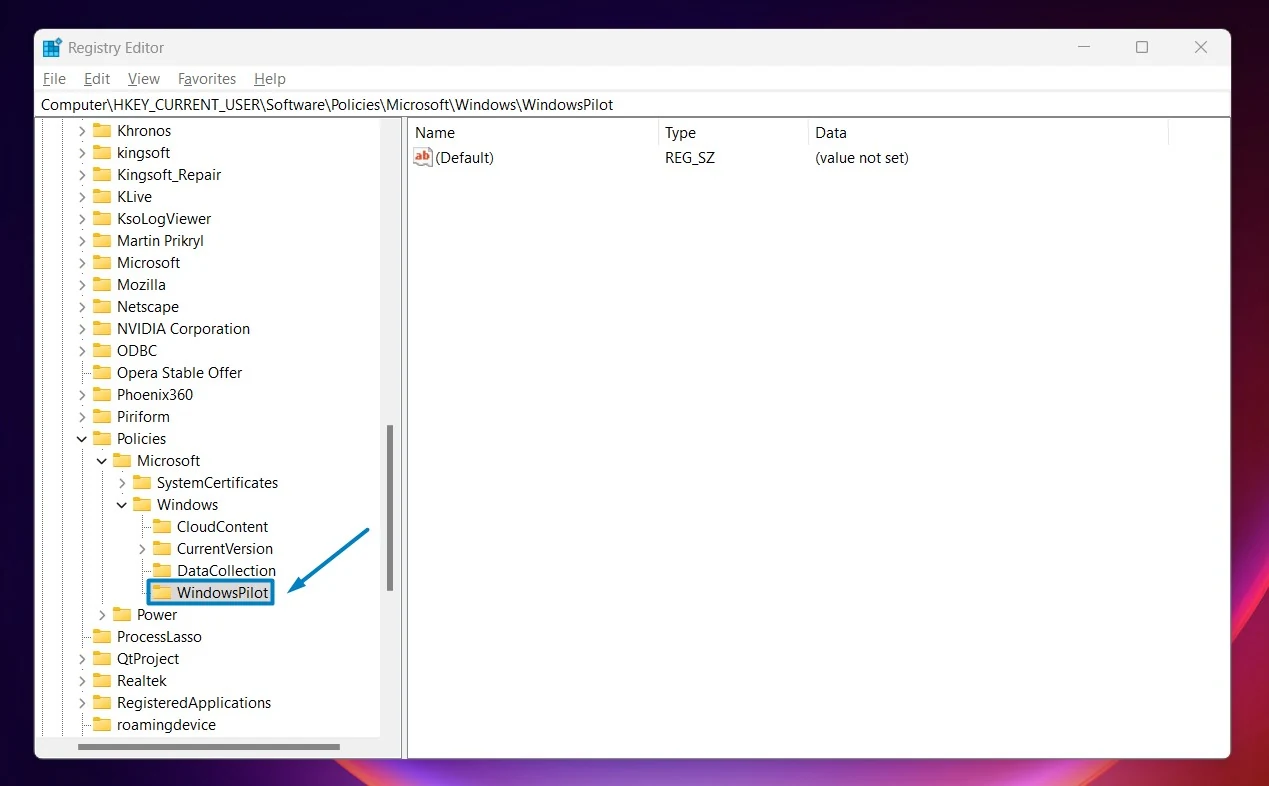Screen dimensions: 1269x786
Task: Collapse the Microsoft key under Policies
Action: [x=102, y=461]
